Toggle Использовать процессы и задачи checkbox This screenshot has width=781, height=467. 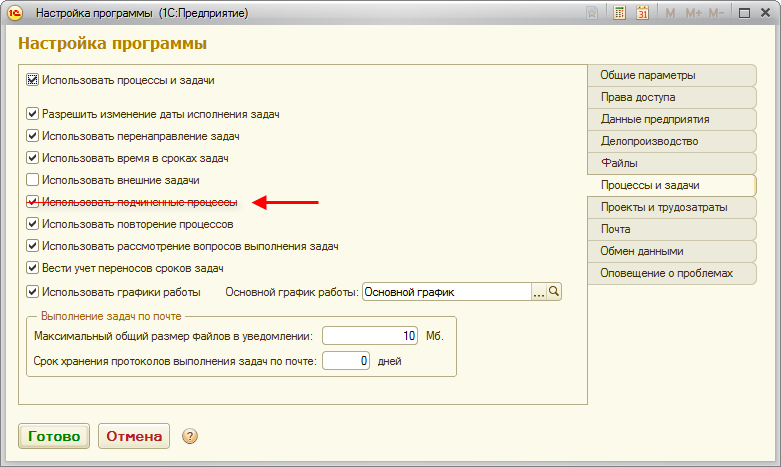coord(32,80)
